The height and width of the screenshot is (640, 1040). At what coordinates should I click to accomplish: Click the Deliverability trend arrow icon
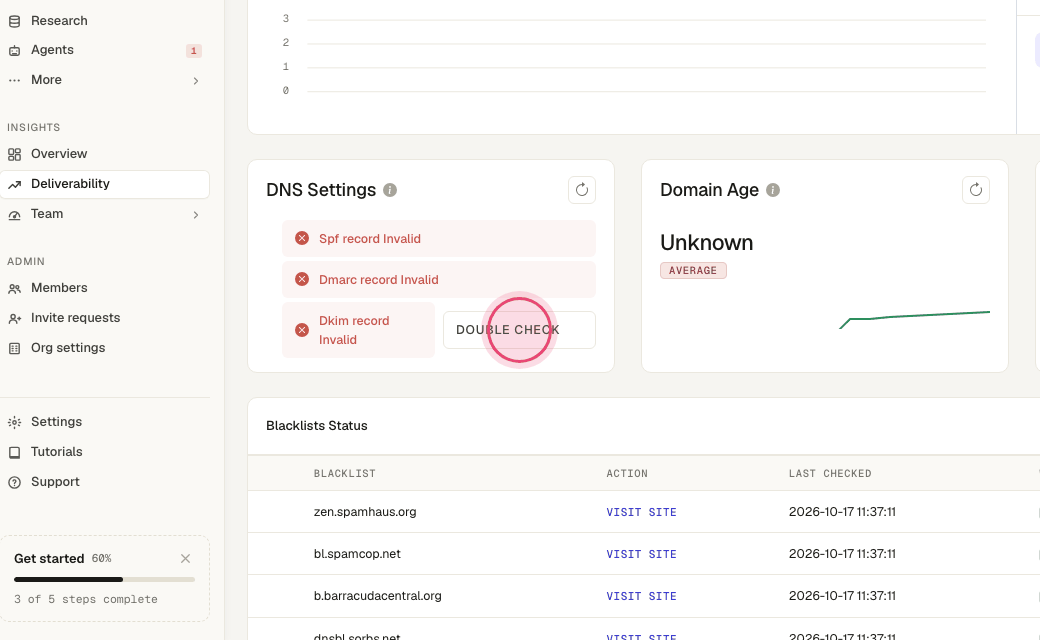pos(15,184)
